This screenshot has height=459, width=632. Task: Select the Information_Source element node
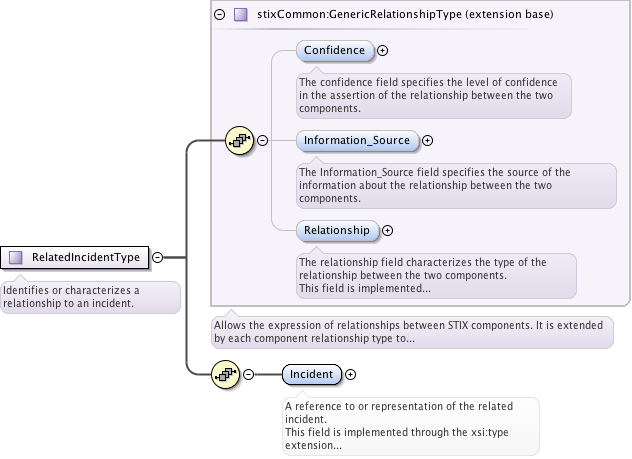(x=356, y=141)
